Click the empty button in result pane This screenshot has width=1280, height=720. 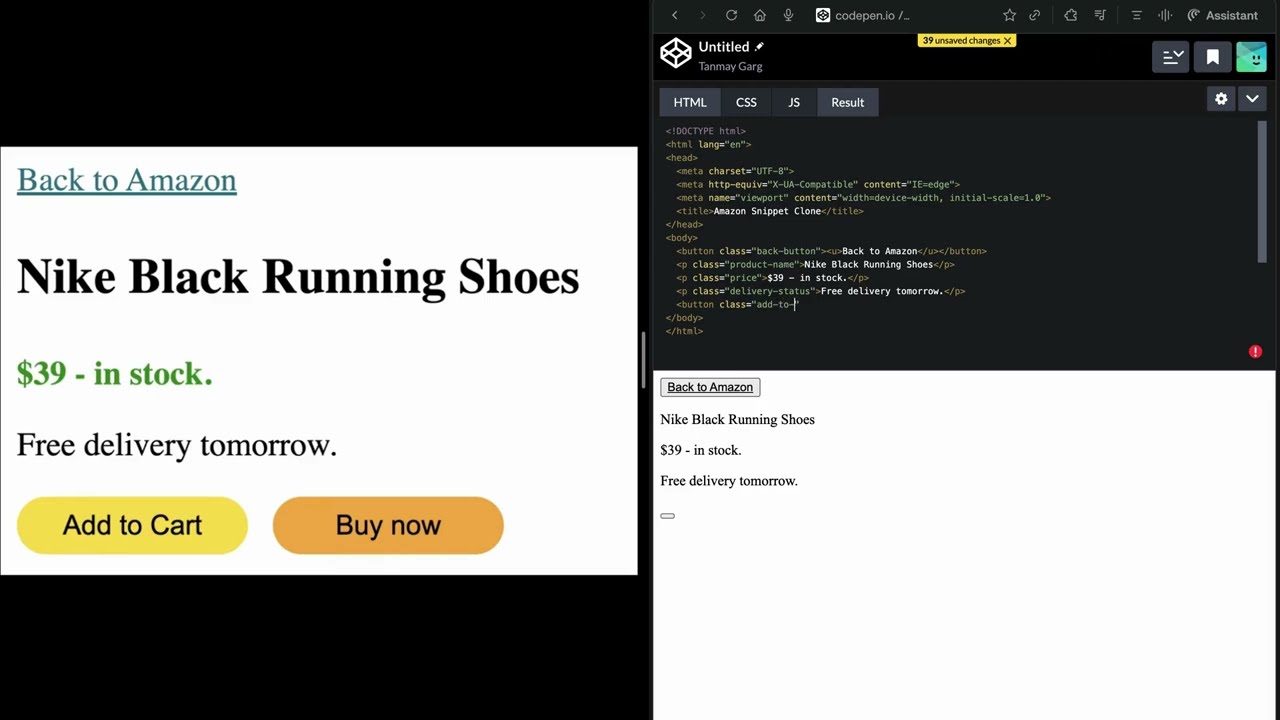[x=667, y=516]
